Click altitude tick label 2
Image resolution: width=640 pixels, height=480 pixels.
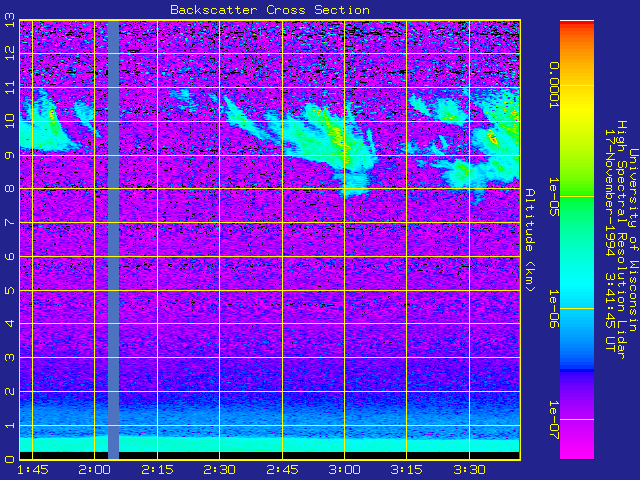pos(10,391)
